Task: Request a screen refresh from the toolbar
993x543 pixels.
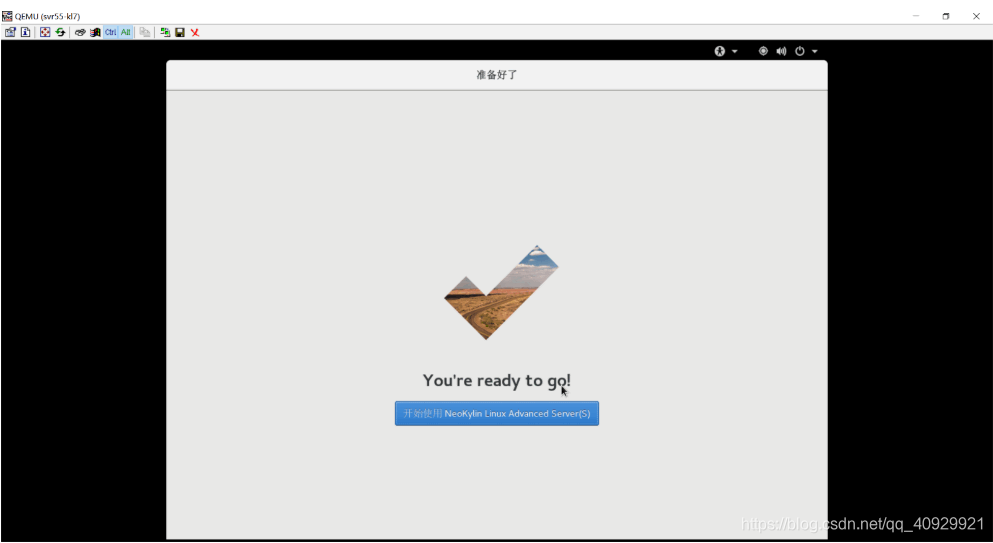Action: [60, 32]
